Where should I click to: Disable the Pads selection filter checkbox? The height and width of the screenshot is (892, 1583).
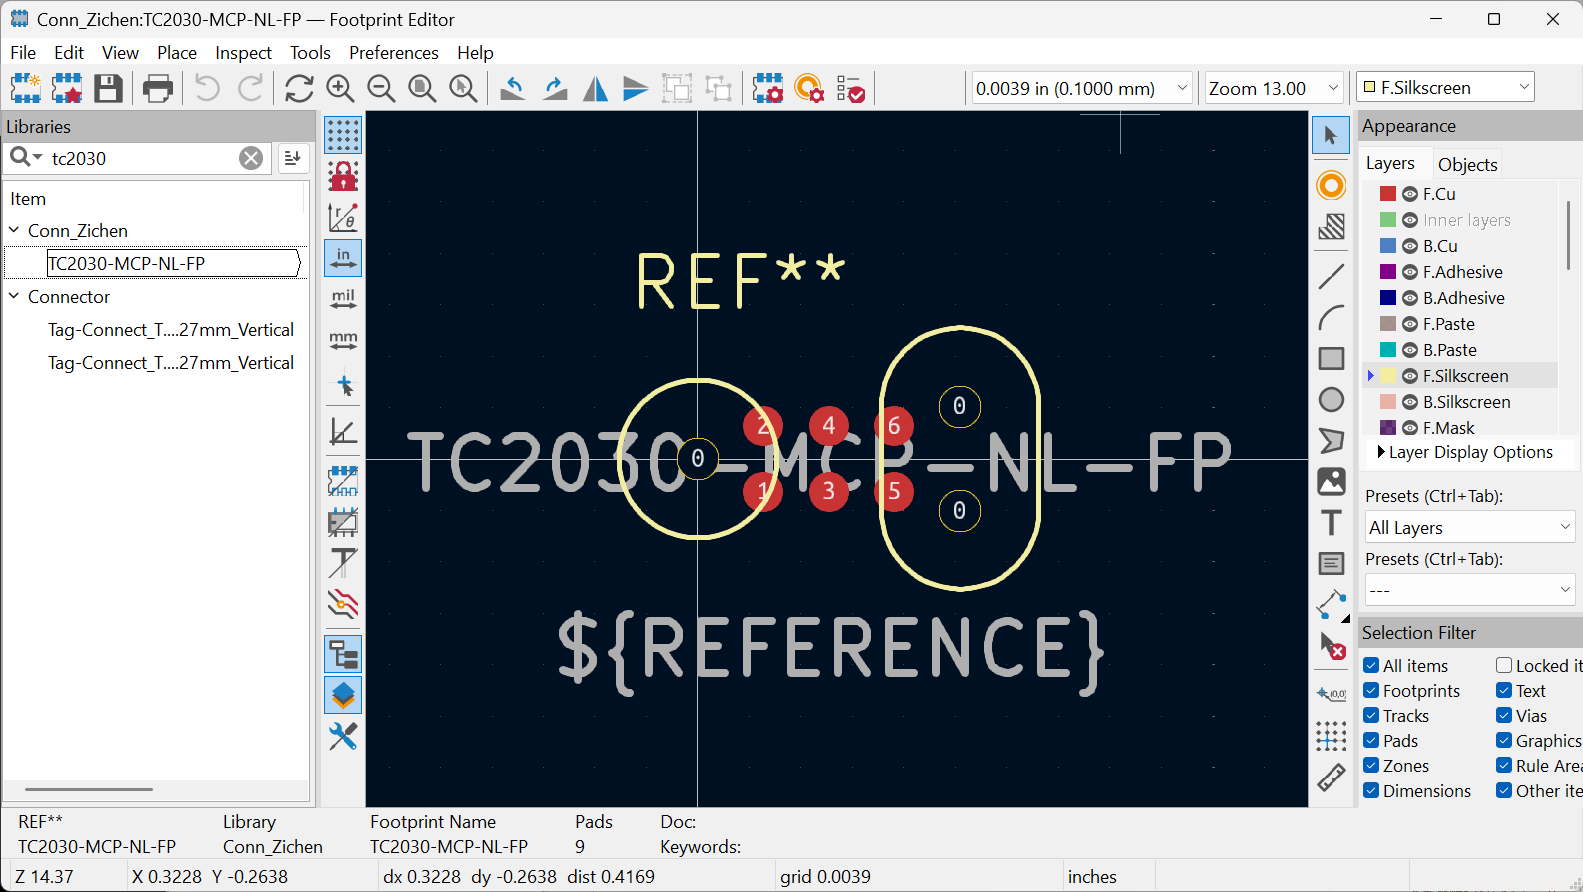tap(1371, 740)
